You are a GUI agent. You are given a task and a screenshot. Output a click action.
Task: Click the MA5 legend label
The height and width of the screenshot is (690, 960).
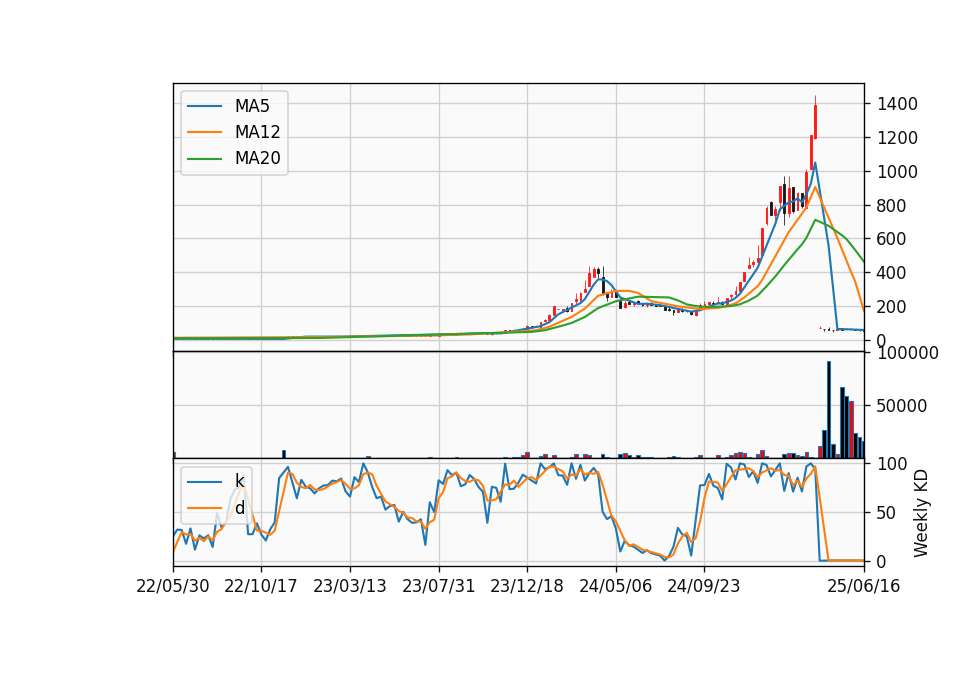(252, 107)
